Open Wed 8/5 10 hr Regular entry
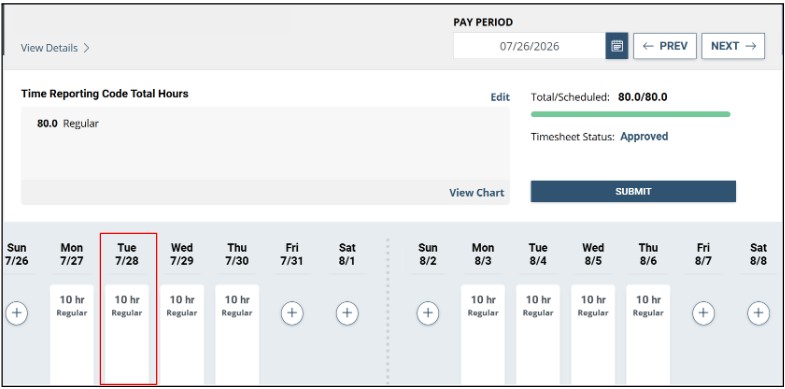 (x=593, y=334)
